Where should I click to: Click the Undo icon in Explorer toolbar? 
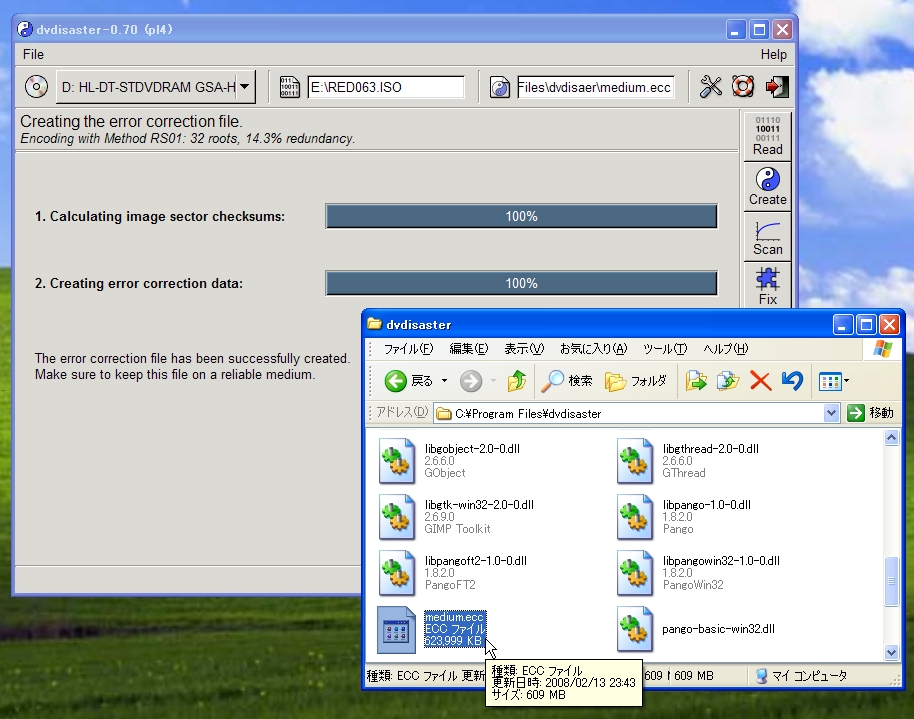(x=792, y=381)
